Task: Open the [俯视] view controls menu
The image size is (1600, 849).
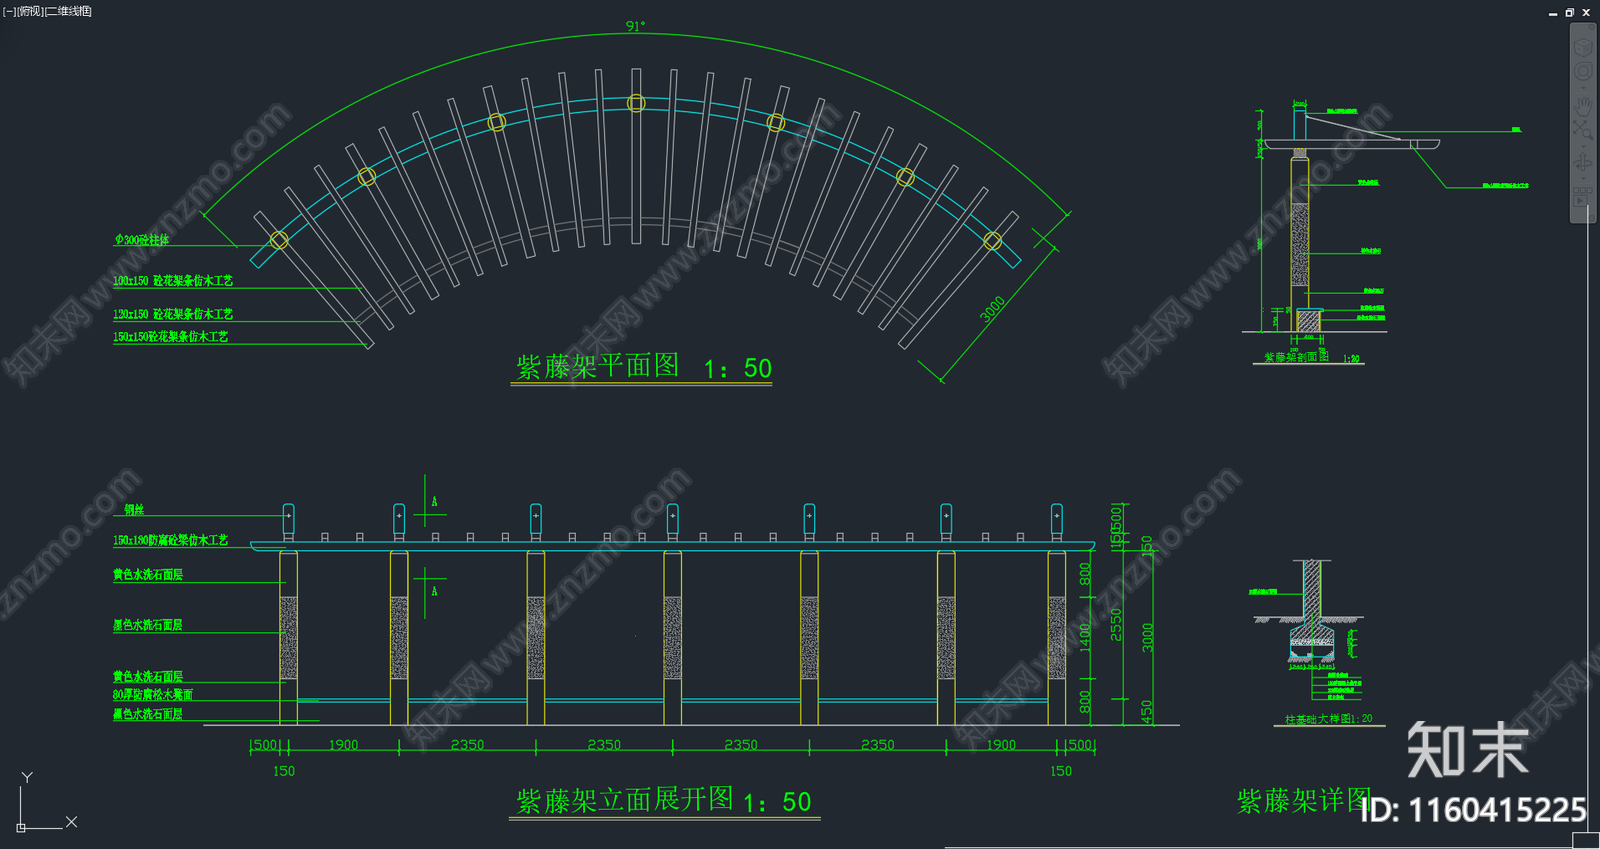Action: [x=31, y=11]
